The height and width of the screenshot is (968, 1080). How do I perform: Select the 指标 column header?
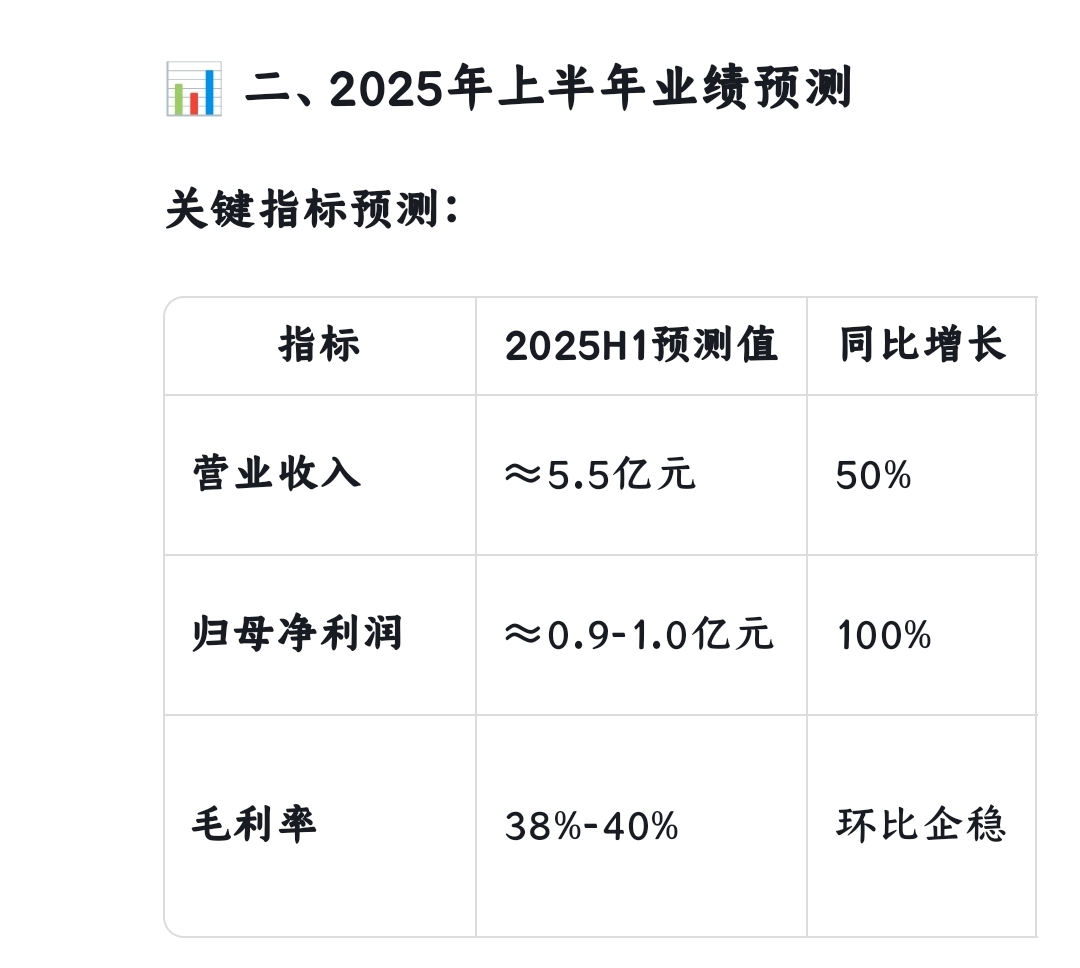[320, 345]
